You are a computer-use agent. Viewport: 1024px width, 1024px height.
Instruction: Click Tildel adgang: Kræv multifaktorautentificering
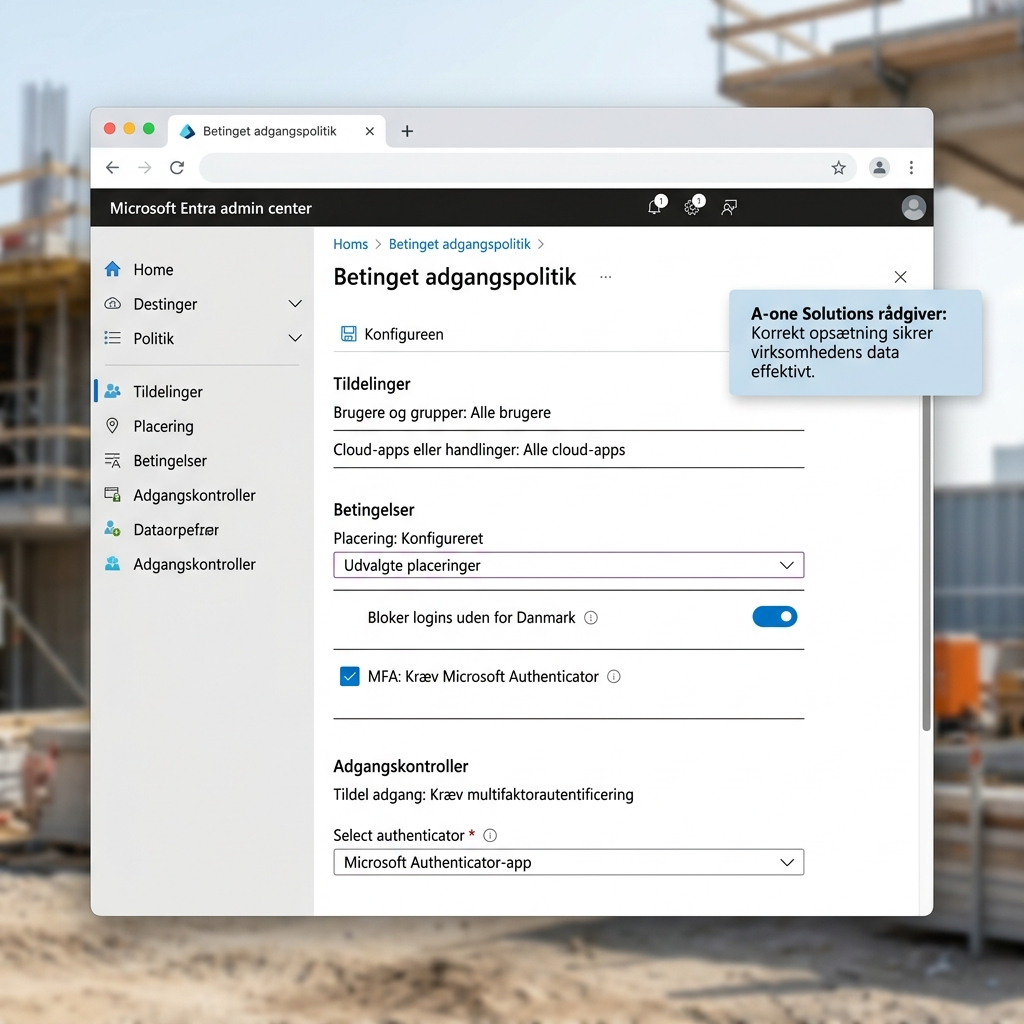pyautogui.click(x=483, y=795)
